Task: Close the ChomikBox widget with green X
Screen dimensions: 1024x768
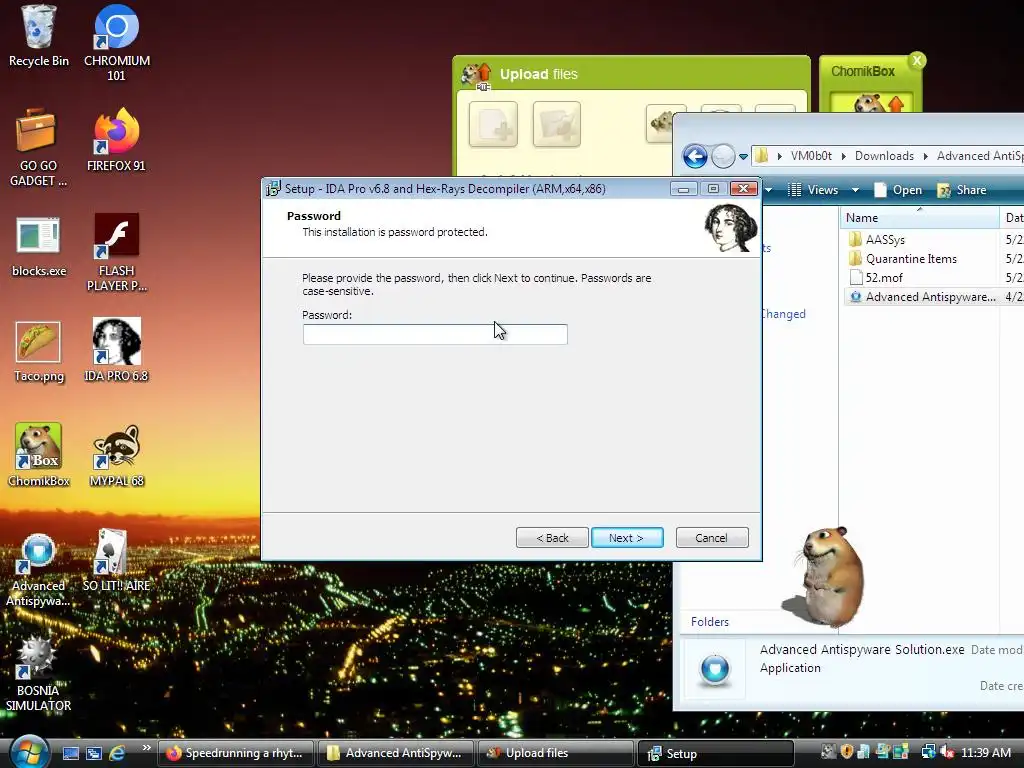Action: pos(917,61)
